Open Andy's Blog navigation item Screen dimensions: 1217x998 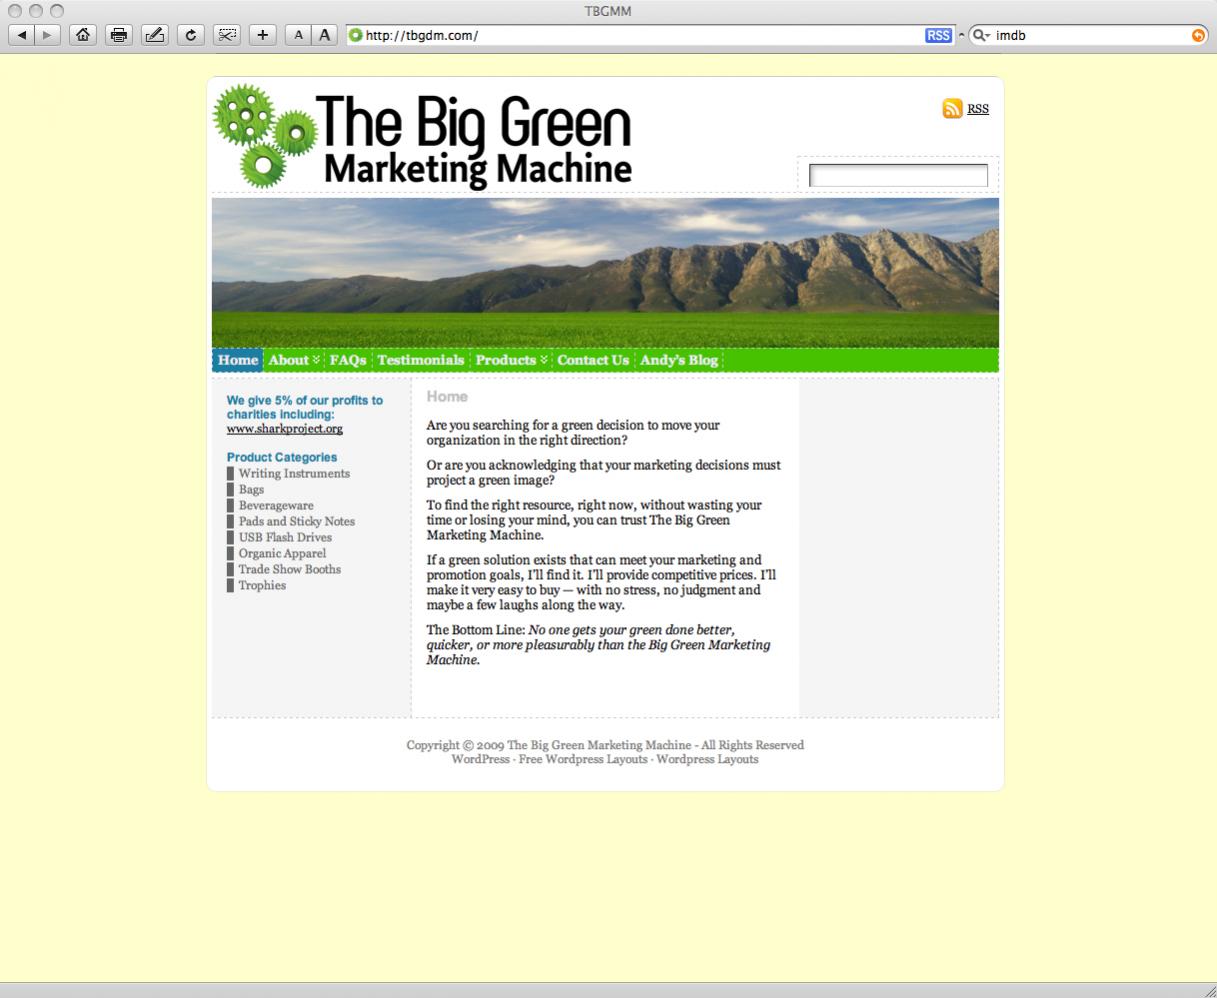pyautogui.click(x=679, y=360)
